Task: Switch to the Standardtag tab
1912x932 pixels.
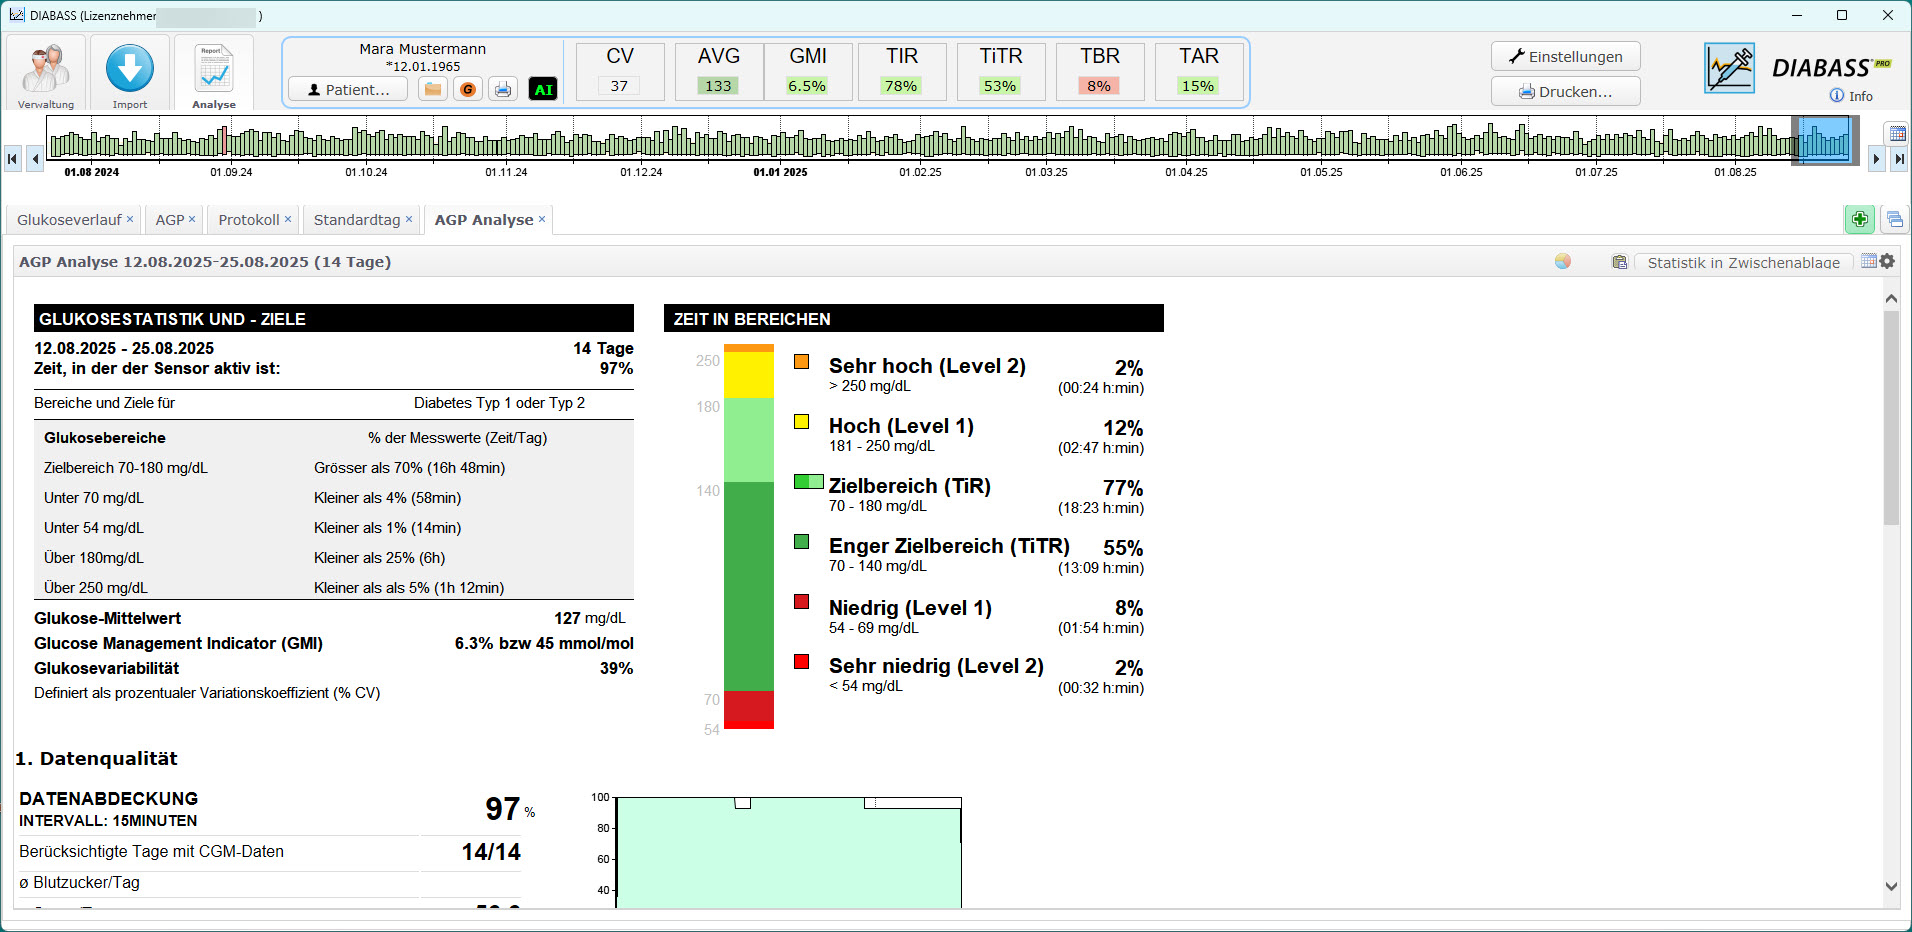Action: coord(357,220)
